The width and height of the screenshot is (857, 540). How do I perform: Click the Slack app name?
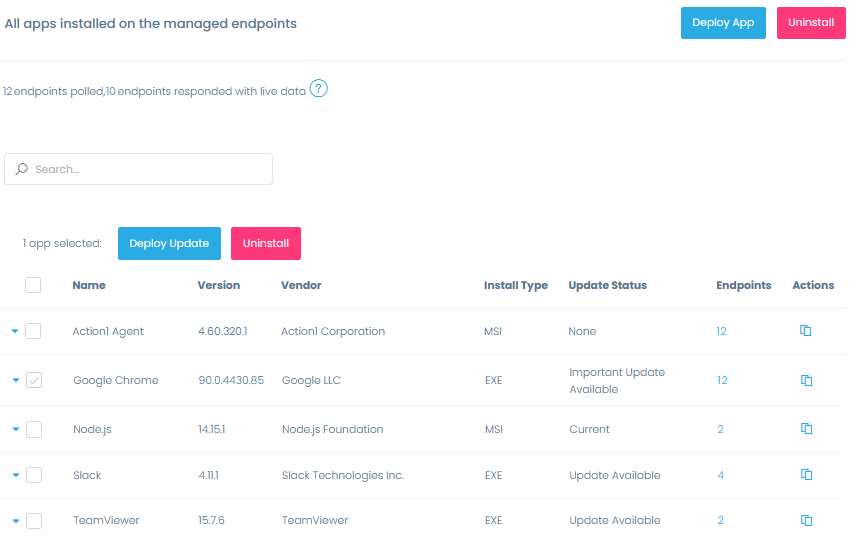click(x=87, y=476)
